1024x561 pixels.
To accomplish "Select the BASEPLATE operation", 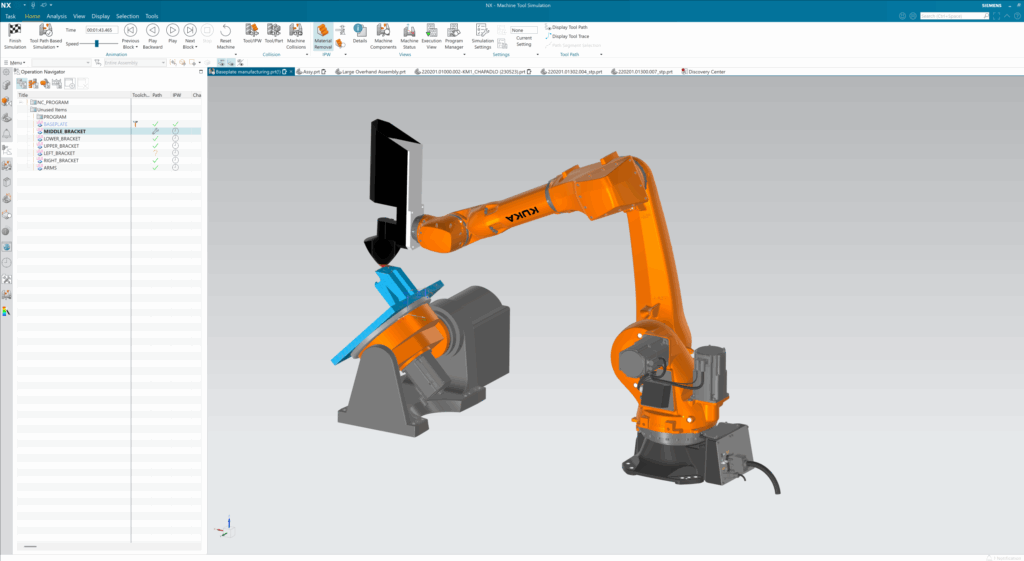I will click(56, 124).
